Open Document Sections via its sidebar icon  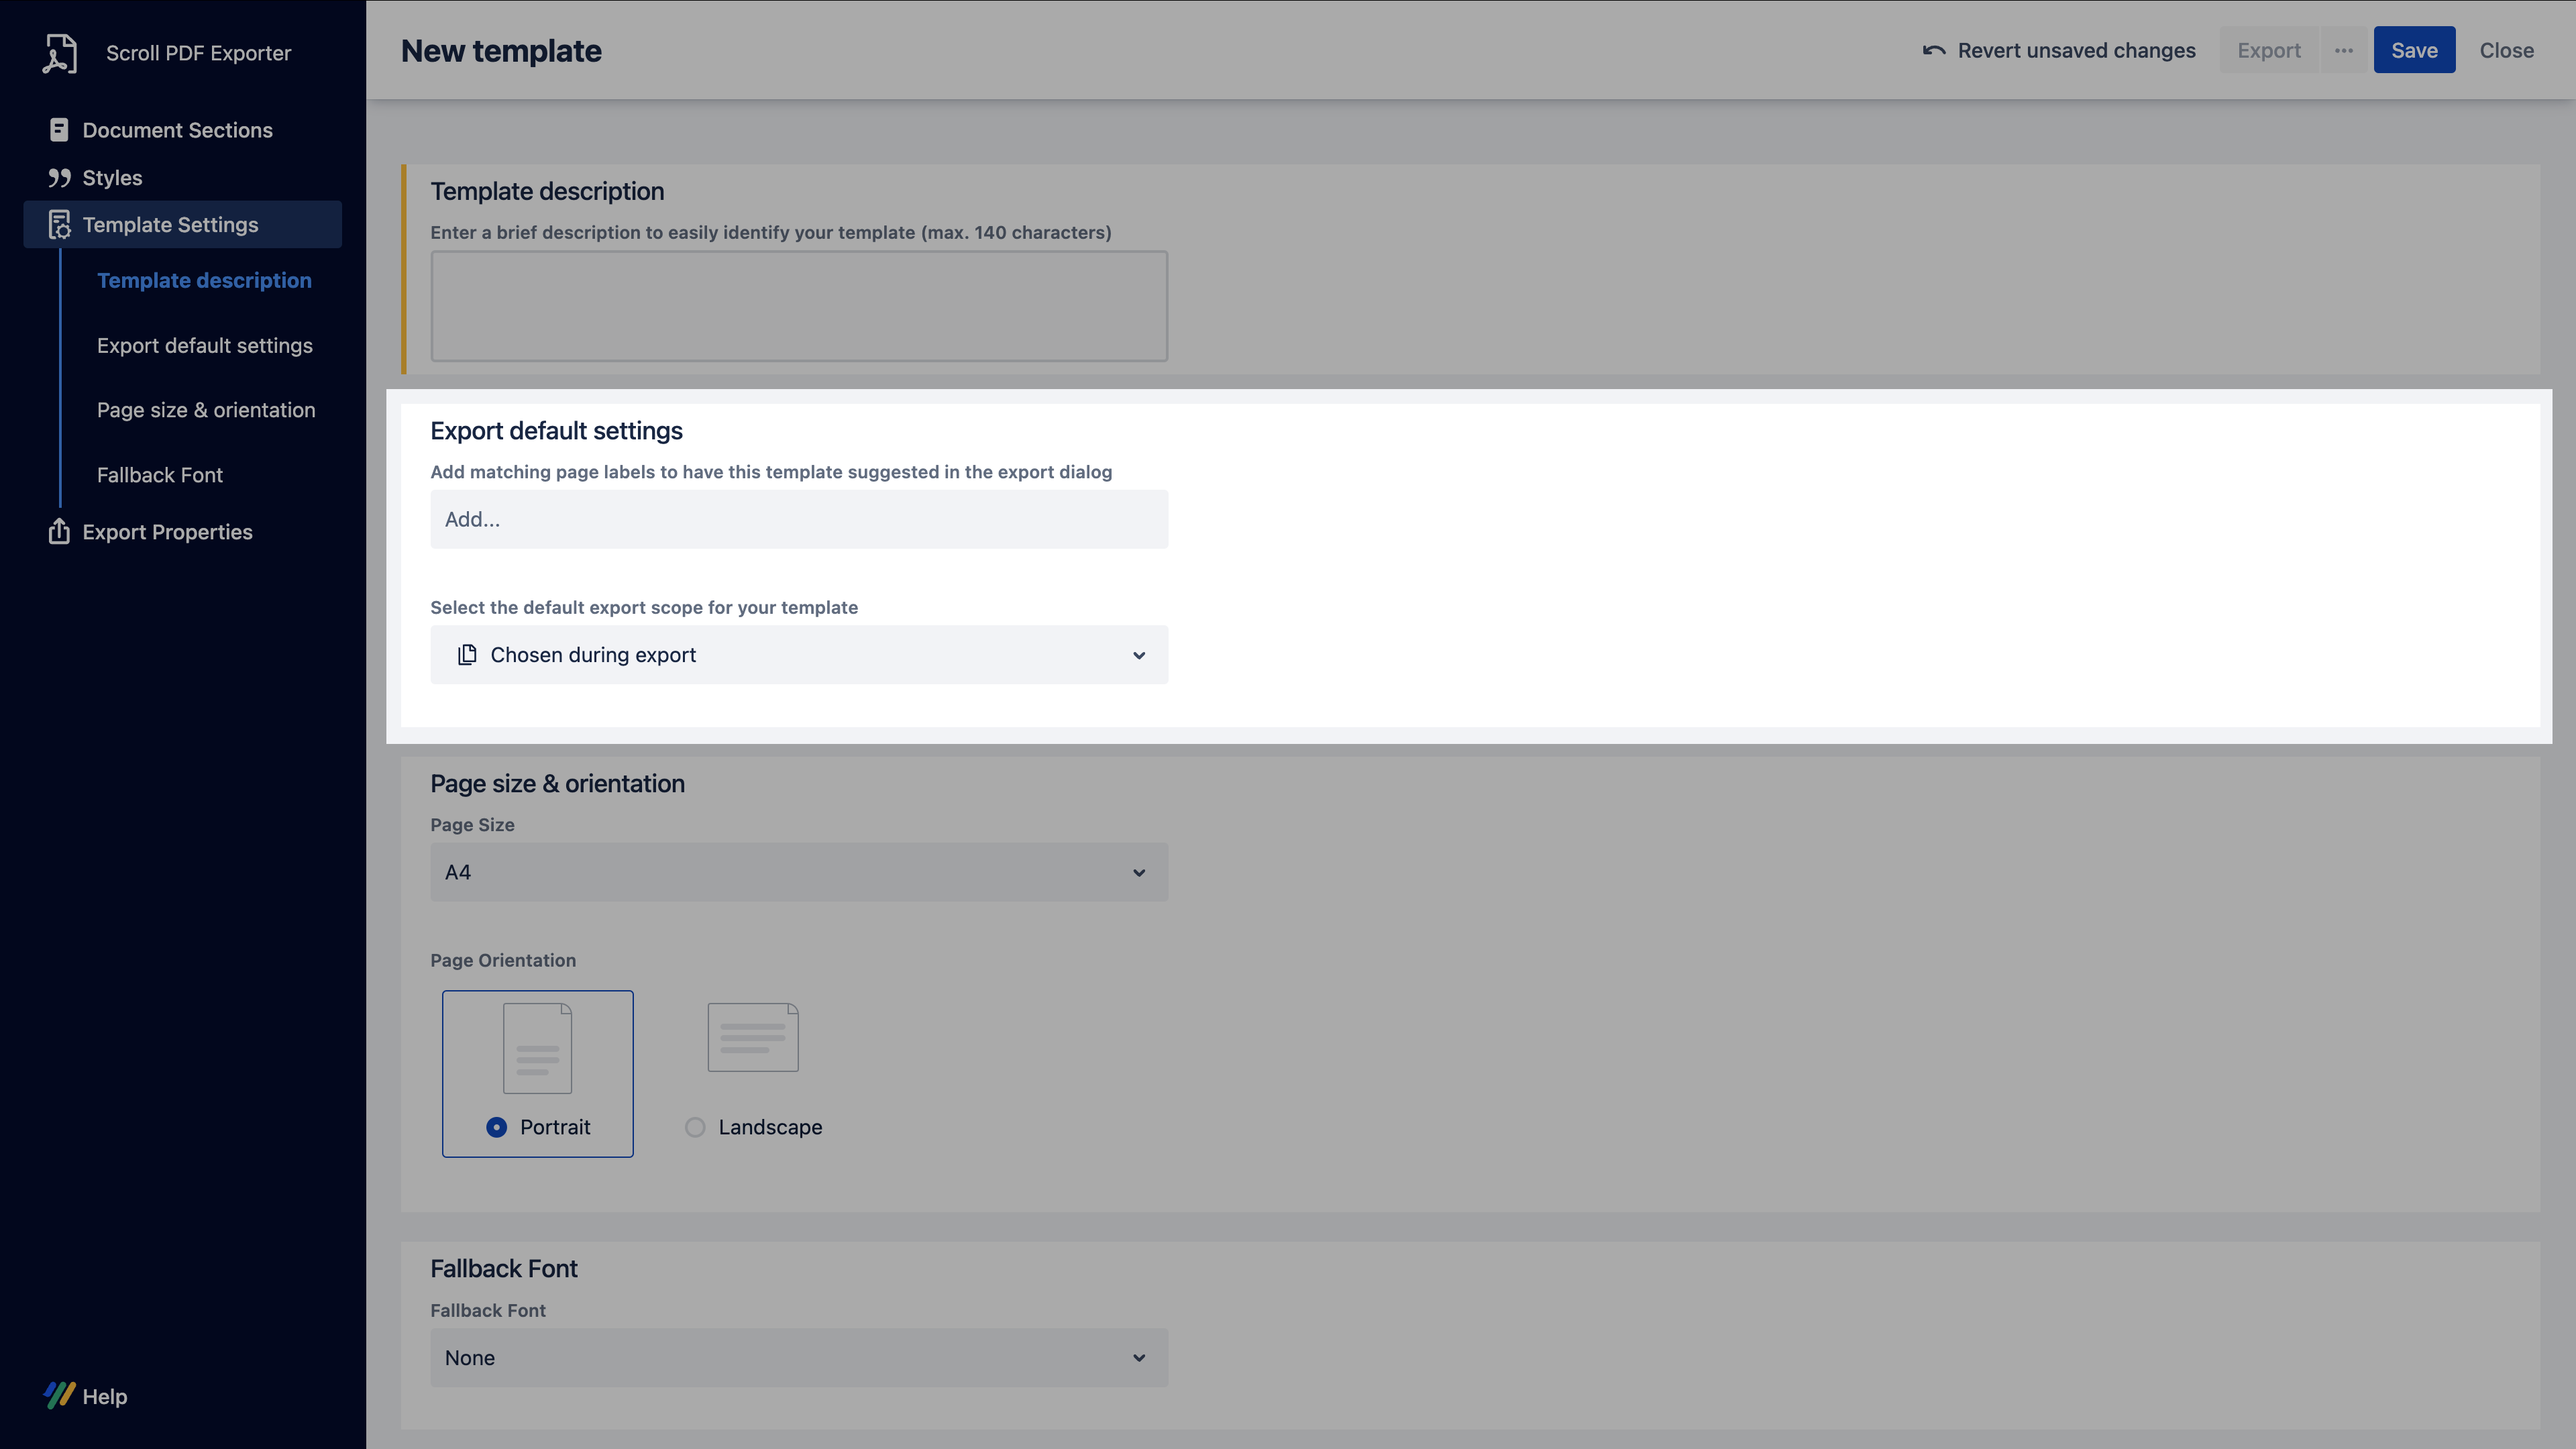[59, 130]
